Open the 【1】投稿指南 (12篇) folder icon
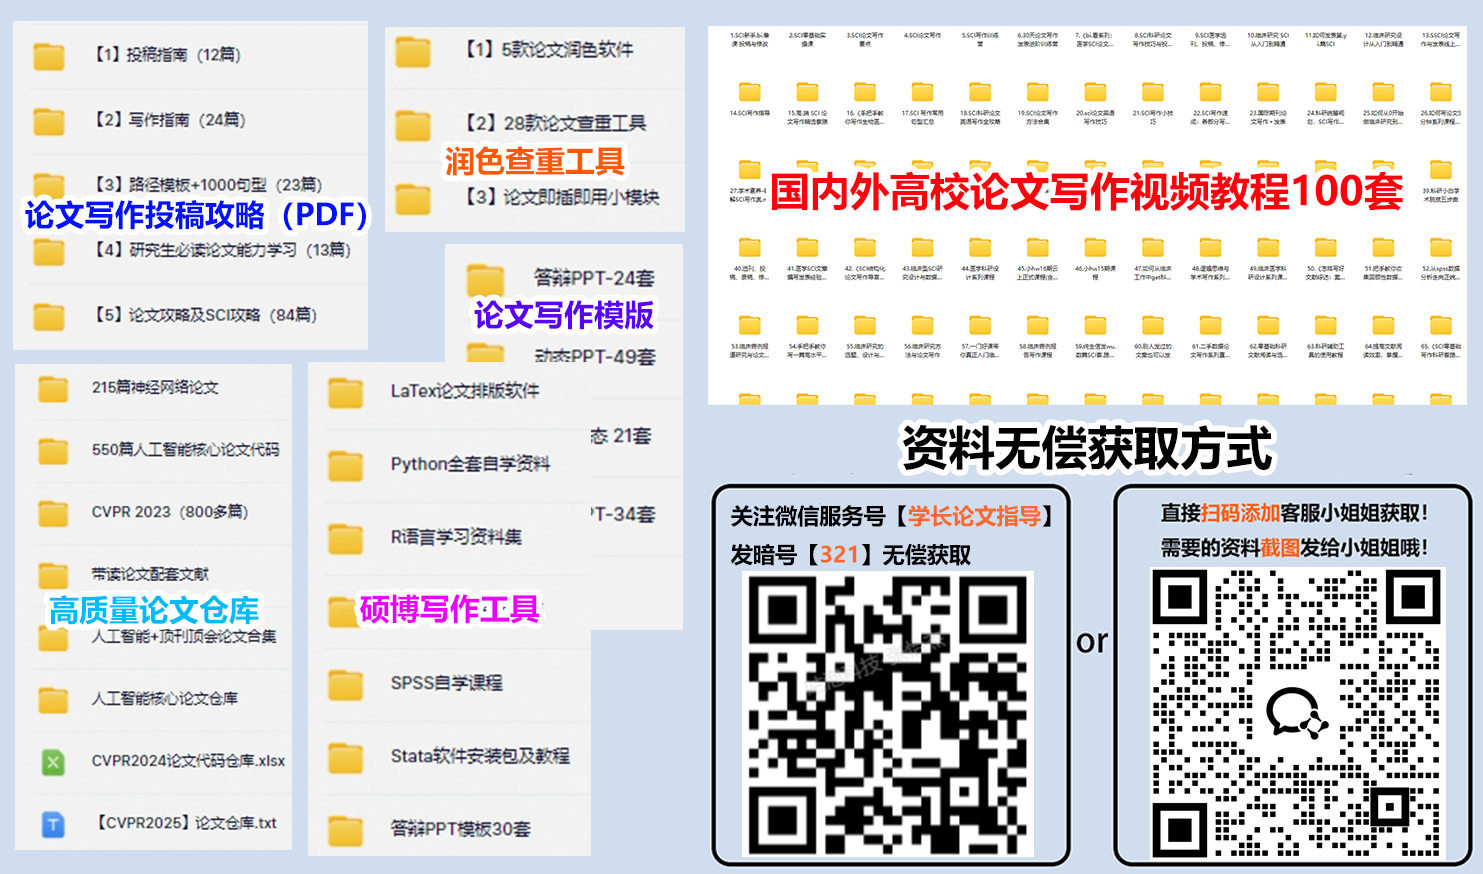This screenshot has width=1483, height=874. (x=49, y=56)
